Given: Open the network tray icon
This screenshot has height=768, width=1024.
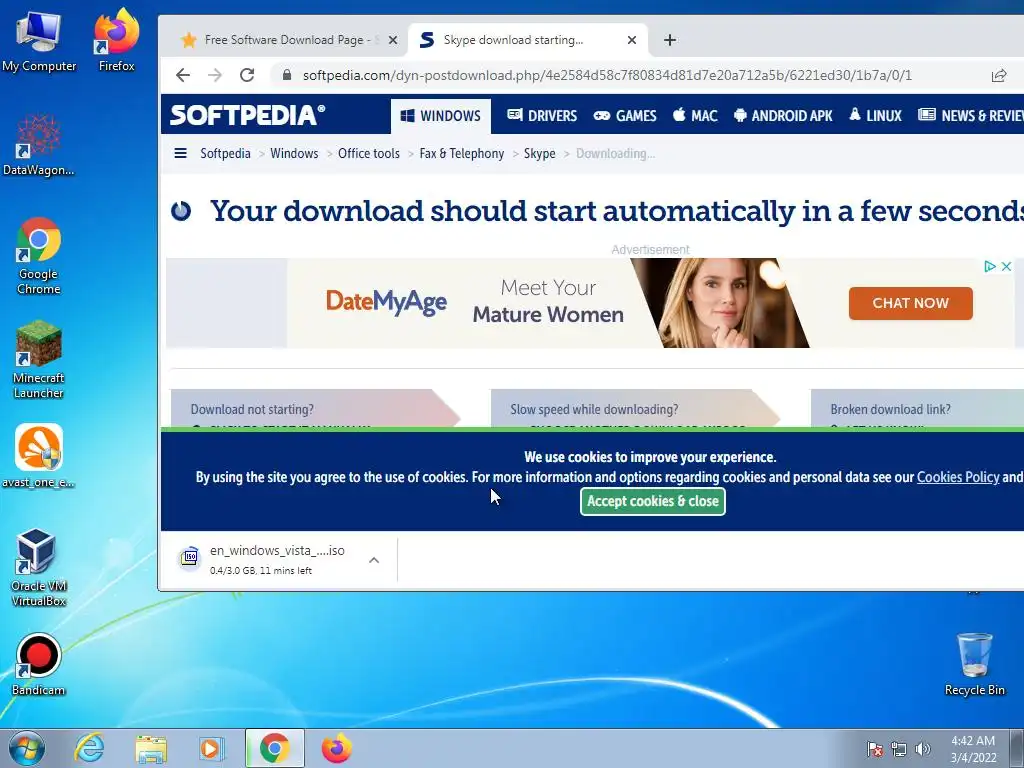Looking at the screenshot, I should tap(899, 749).
